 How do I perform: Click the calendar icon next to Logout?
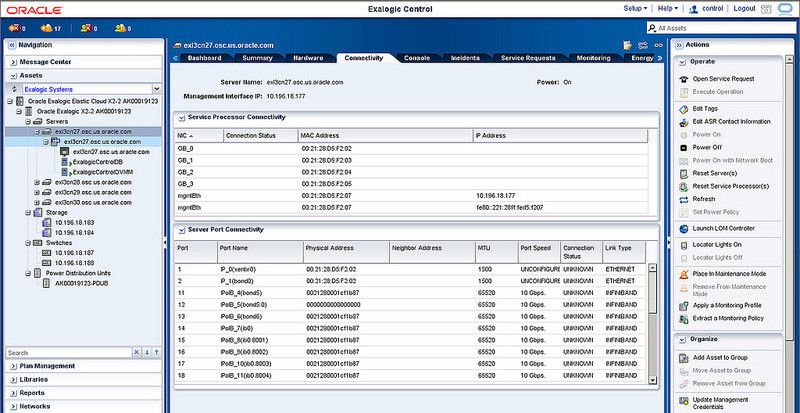(x=765, y=9)
